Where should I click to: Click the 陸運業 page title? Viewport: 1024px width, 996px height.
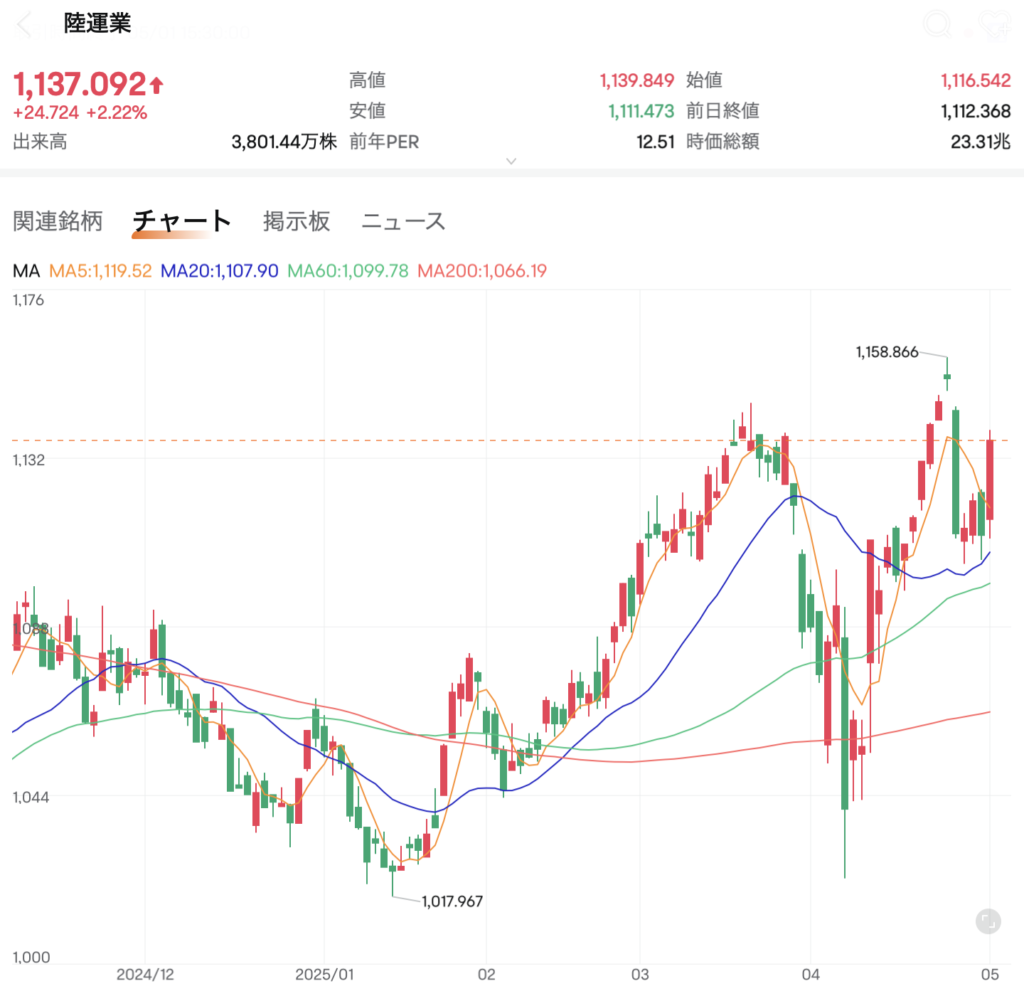[x=97, y=23]
